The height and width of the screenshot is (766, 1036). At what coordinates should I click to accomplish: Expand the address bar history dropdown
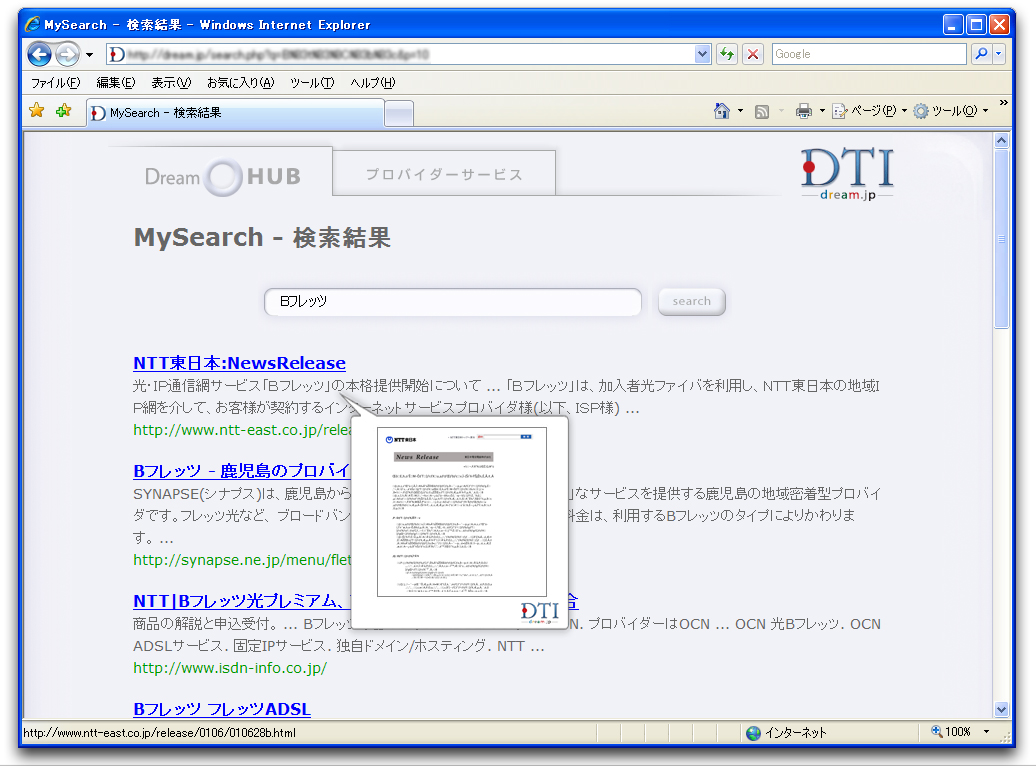702,54
